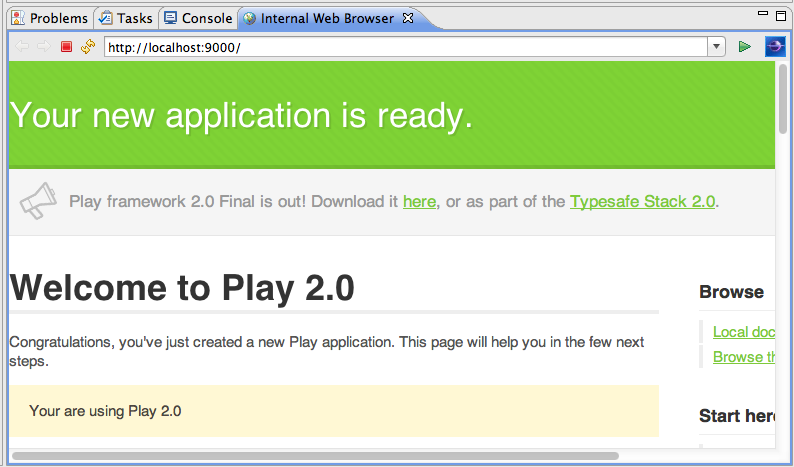Click the browser back arrow icon
794x467 pixels.
[x=22, y=47]
